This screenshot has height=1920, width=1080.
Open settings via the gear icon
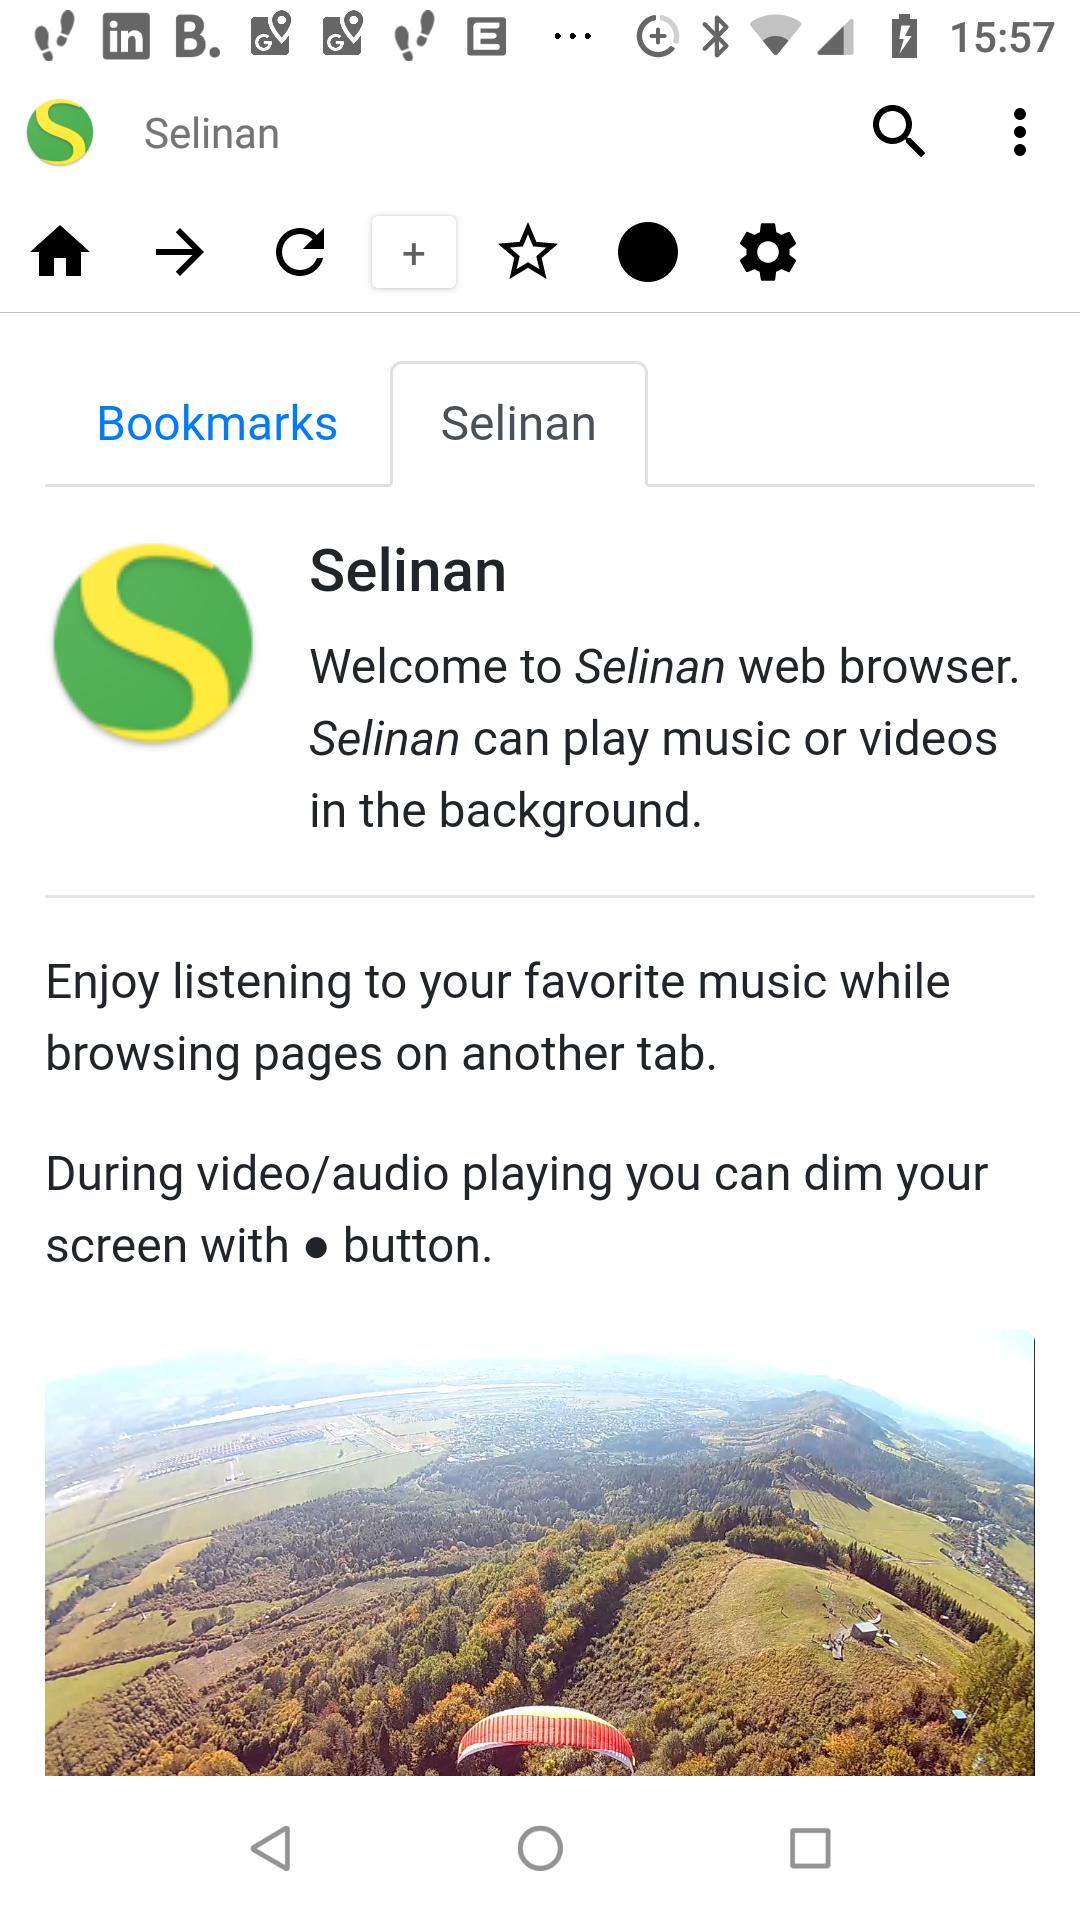tap(768, 253)
